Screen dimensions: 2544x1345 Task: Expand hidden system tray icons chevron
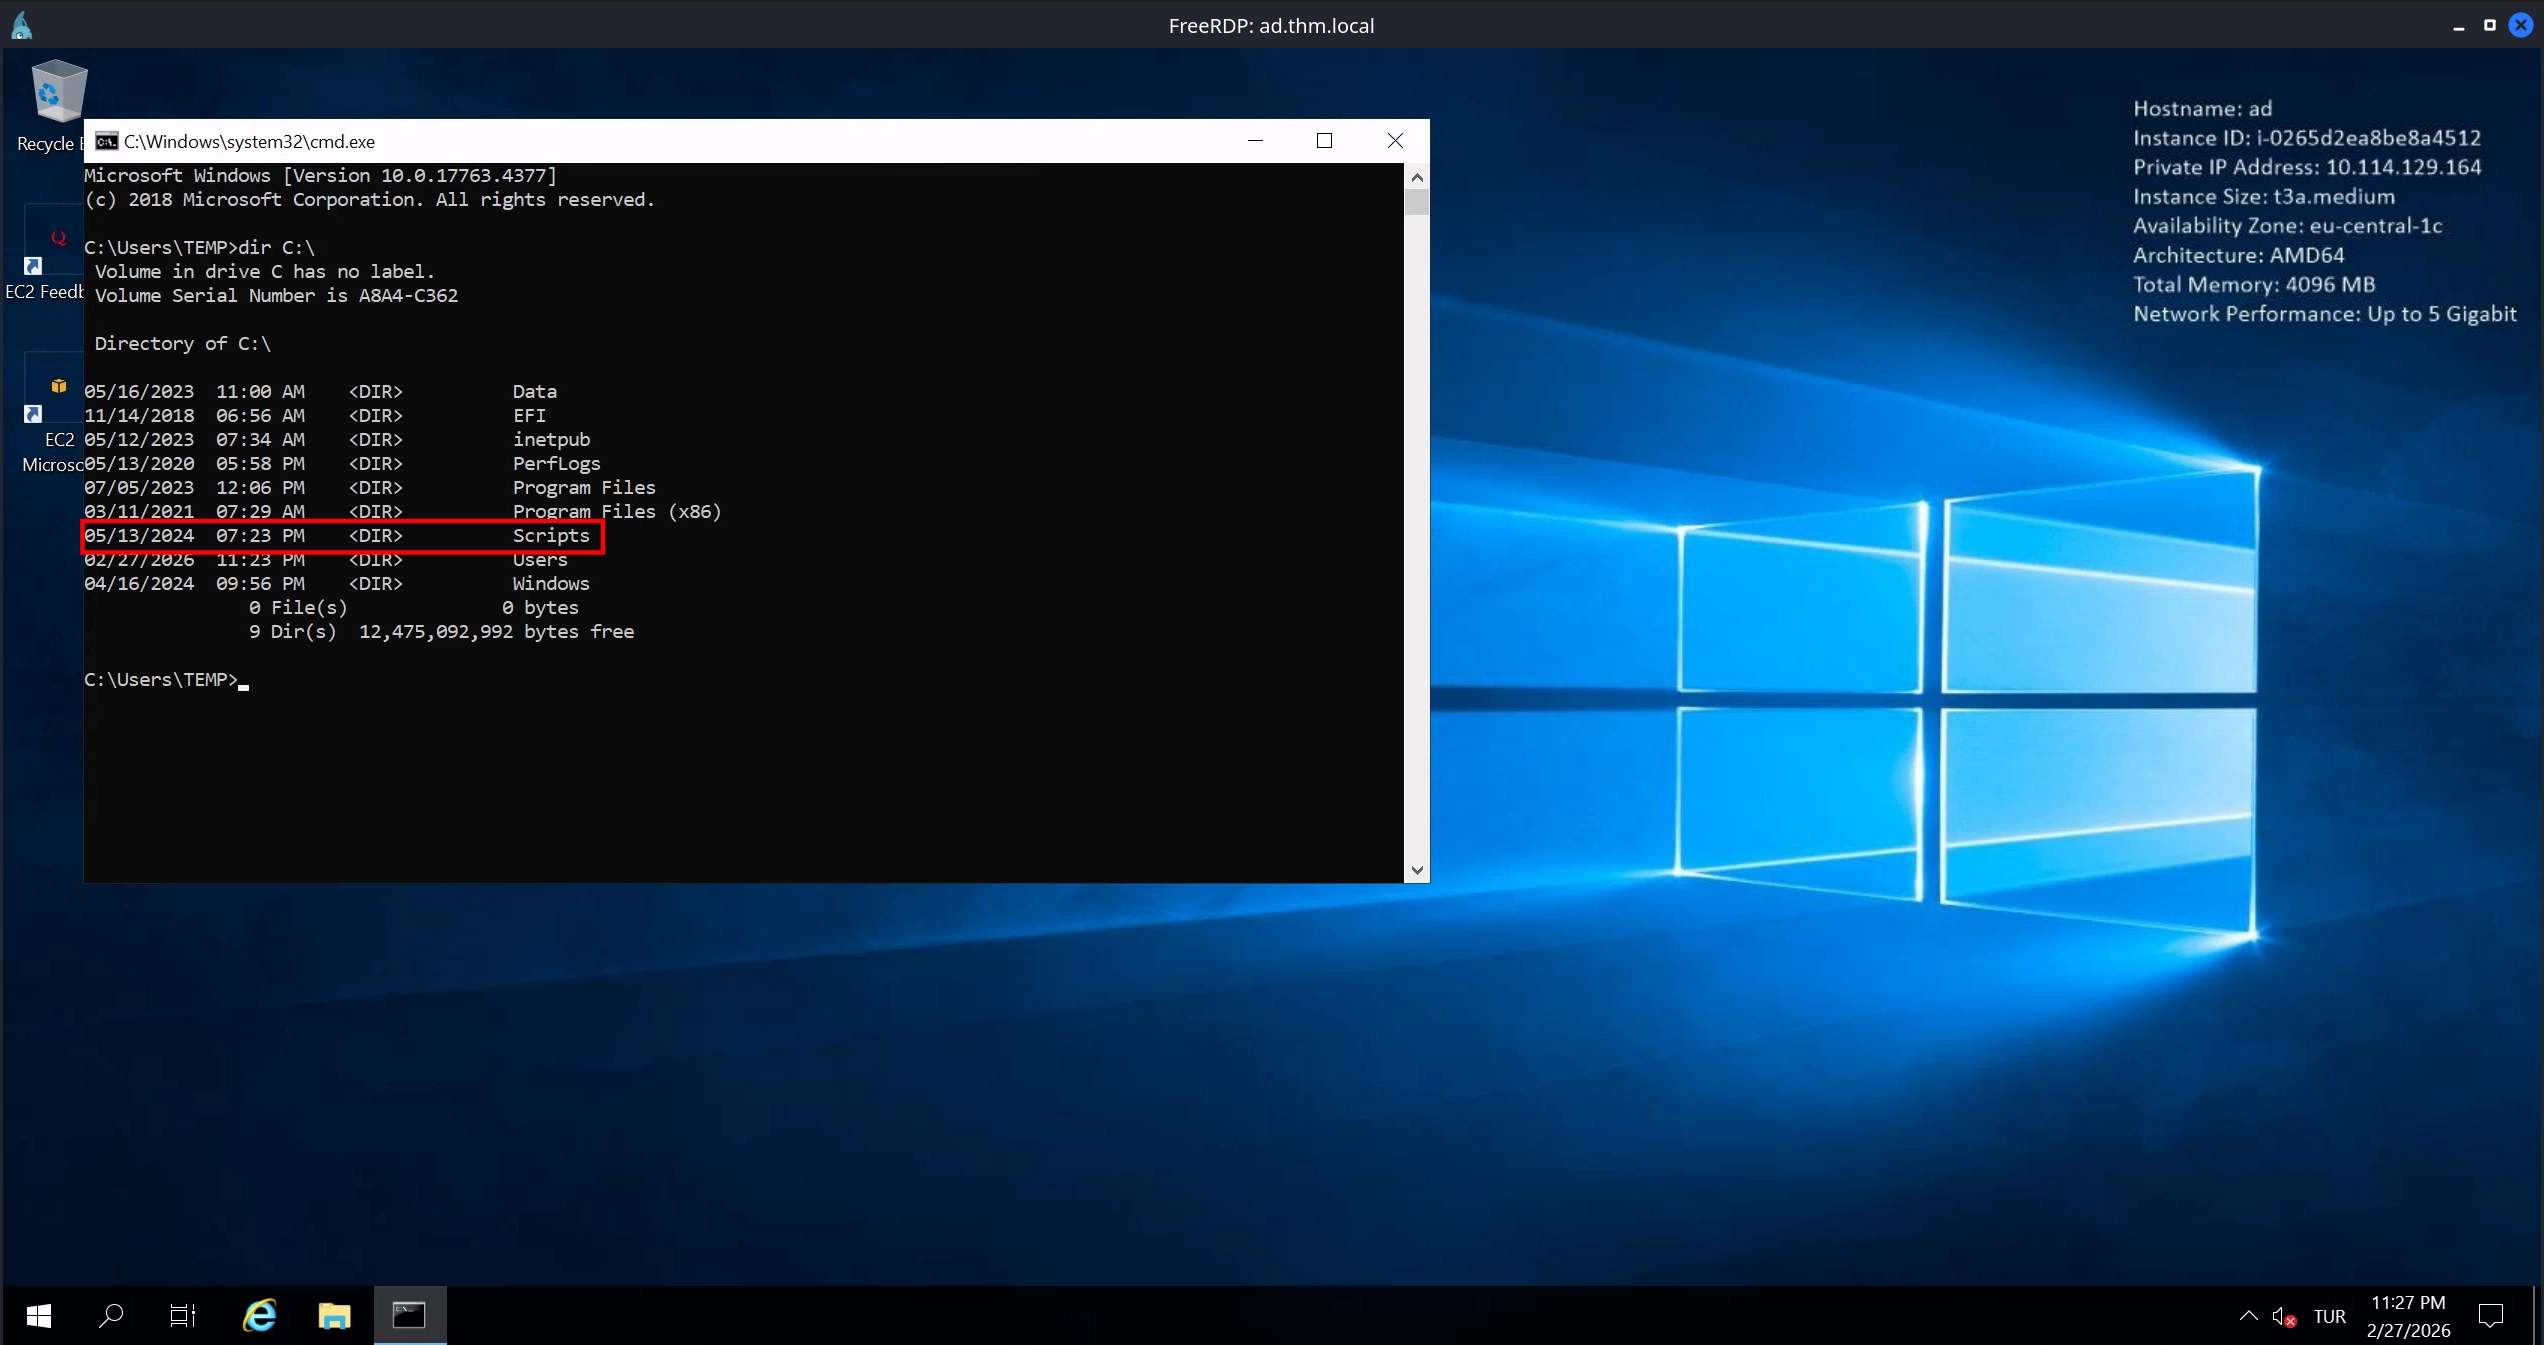pos(2249,1316)
